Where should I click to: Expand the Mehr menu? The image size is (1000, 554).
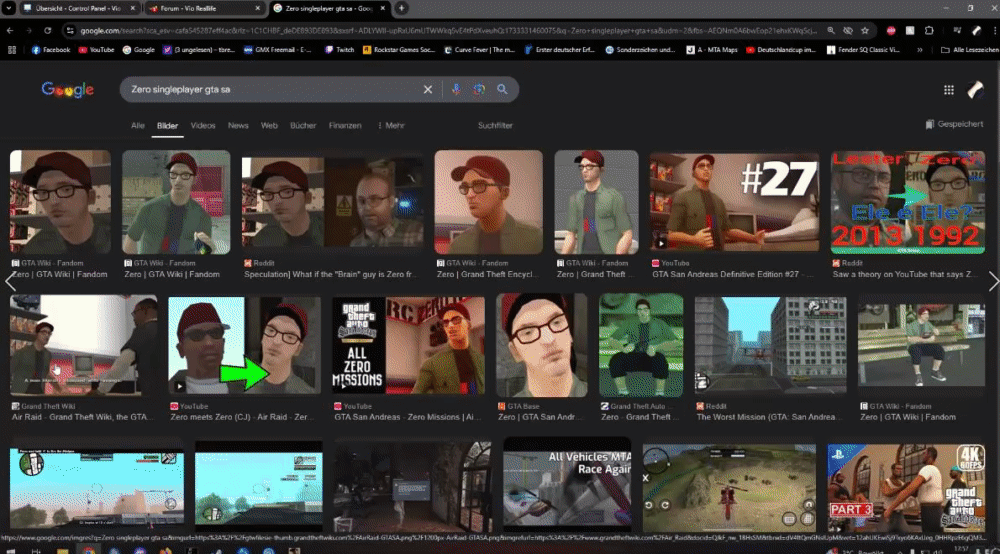click(x=391, y=126)
